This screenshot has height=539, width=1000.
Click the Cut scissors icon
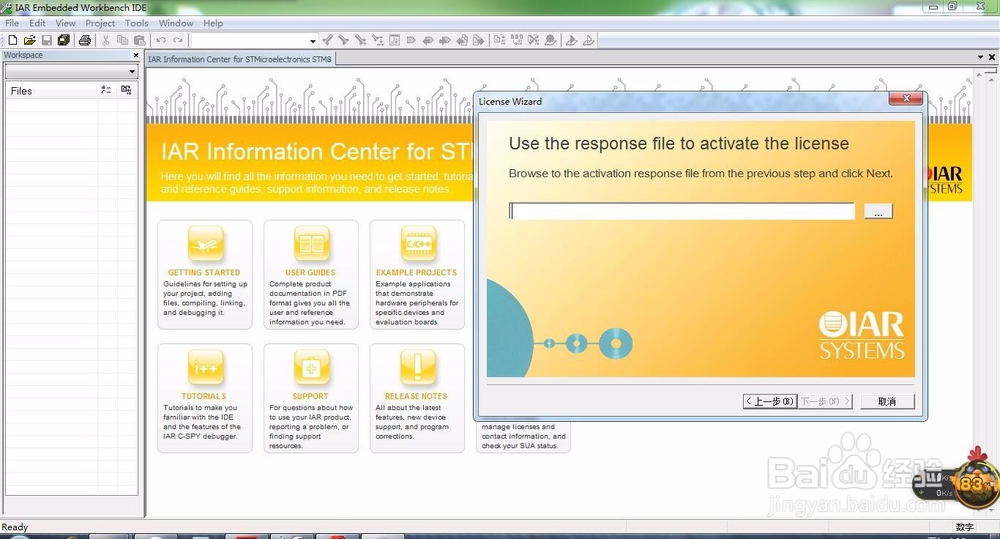(105, 40)
